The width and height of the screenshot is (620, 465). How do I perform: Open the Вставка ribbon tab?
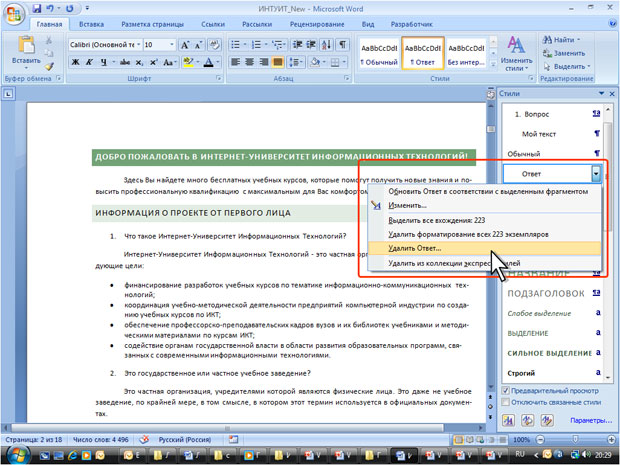pyautogui.click(x=91, y=24)
